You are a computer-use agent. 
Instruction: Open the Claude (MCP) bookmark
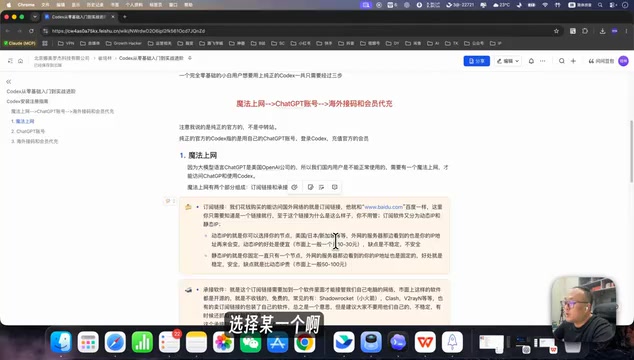(19, 43)
